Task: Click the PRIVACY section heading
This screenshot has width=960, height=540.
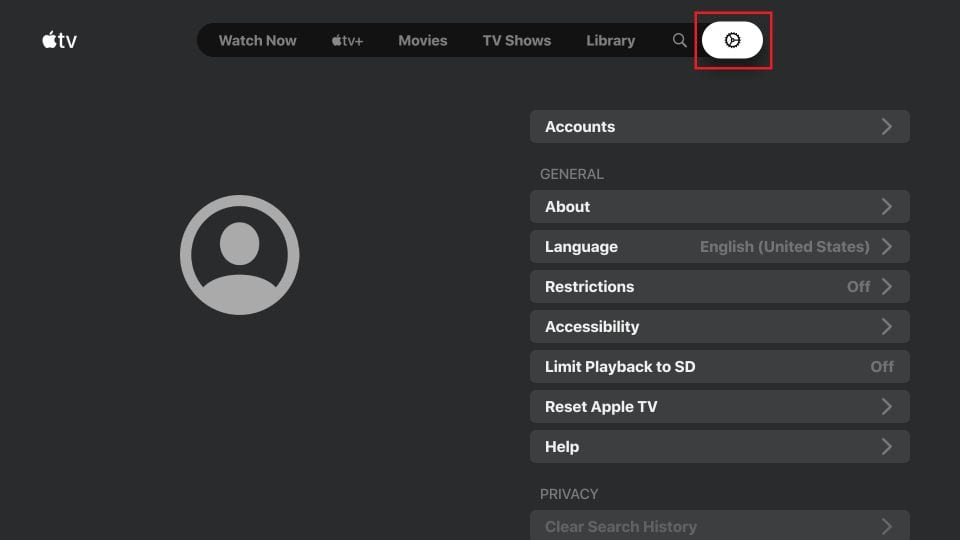Action: coord(569,494)
